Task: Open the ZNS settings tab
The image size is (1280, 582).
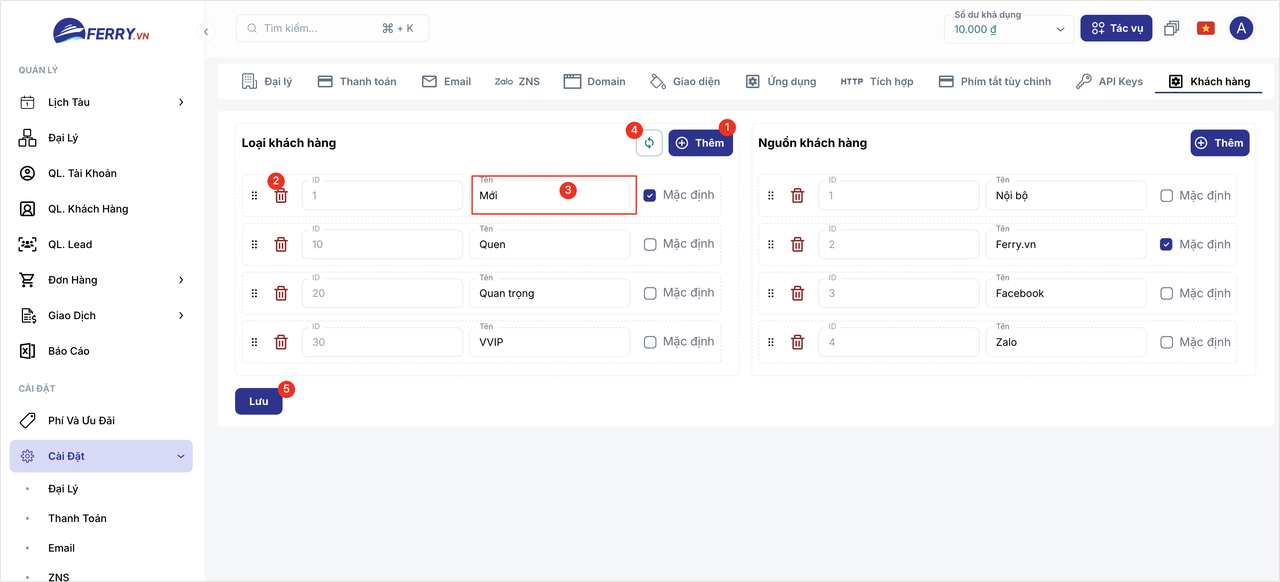Action: 517,81
